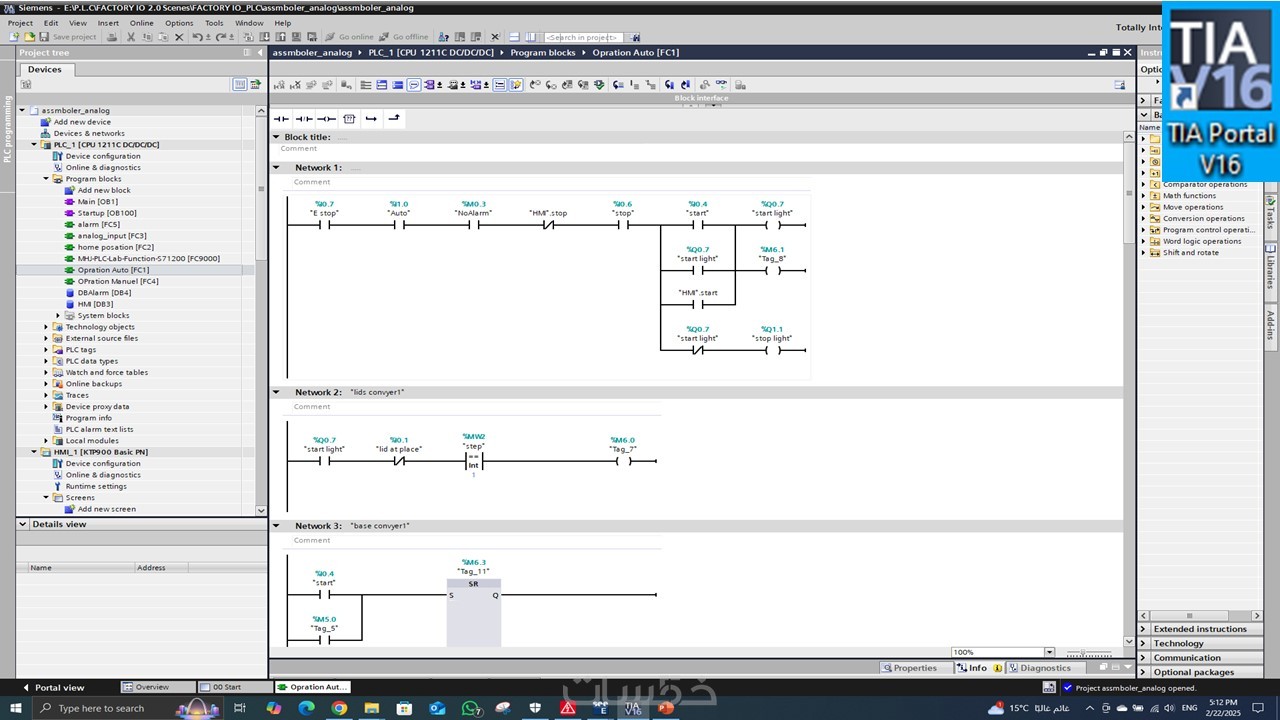Screen dimensions: 1280x720
Task: Expand the Extended instructions pane
Action: point(1144,629)
